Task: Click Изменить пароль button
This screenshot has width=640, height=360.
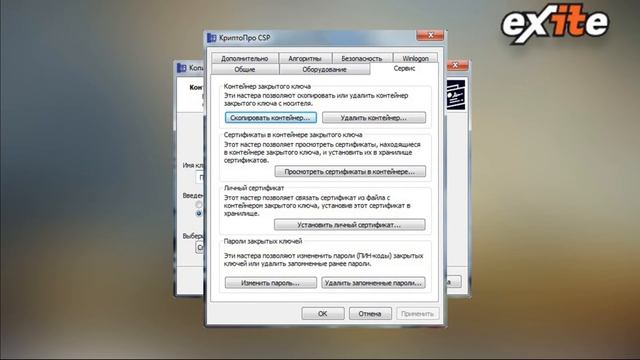Action: (271, 282)
